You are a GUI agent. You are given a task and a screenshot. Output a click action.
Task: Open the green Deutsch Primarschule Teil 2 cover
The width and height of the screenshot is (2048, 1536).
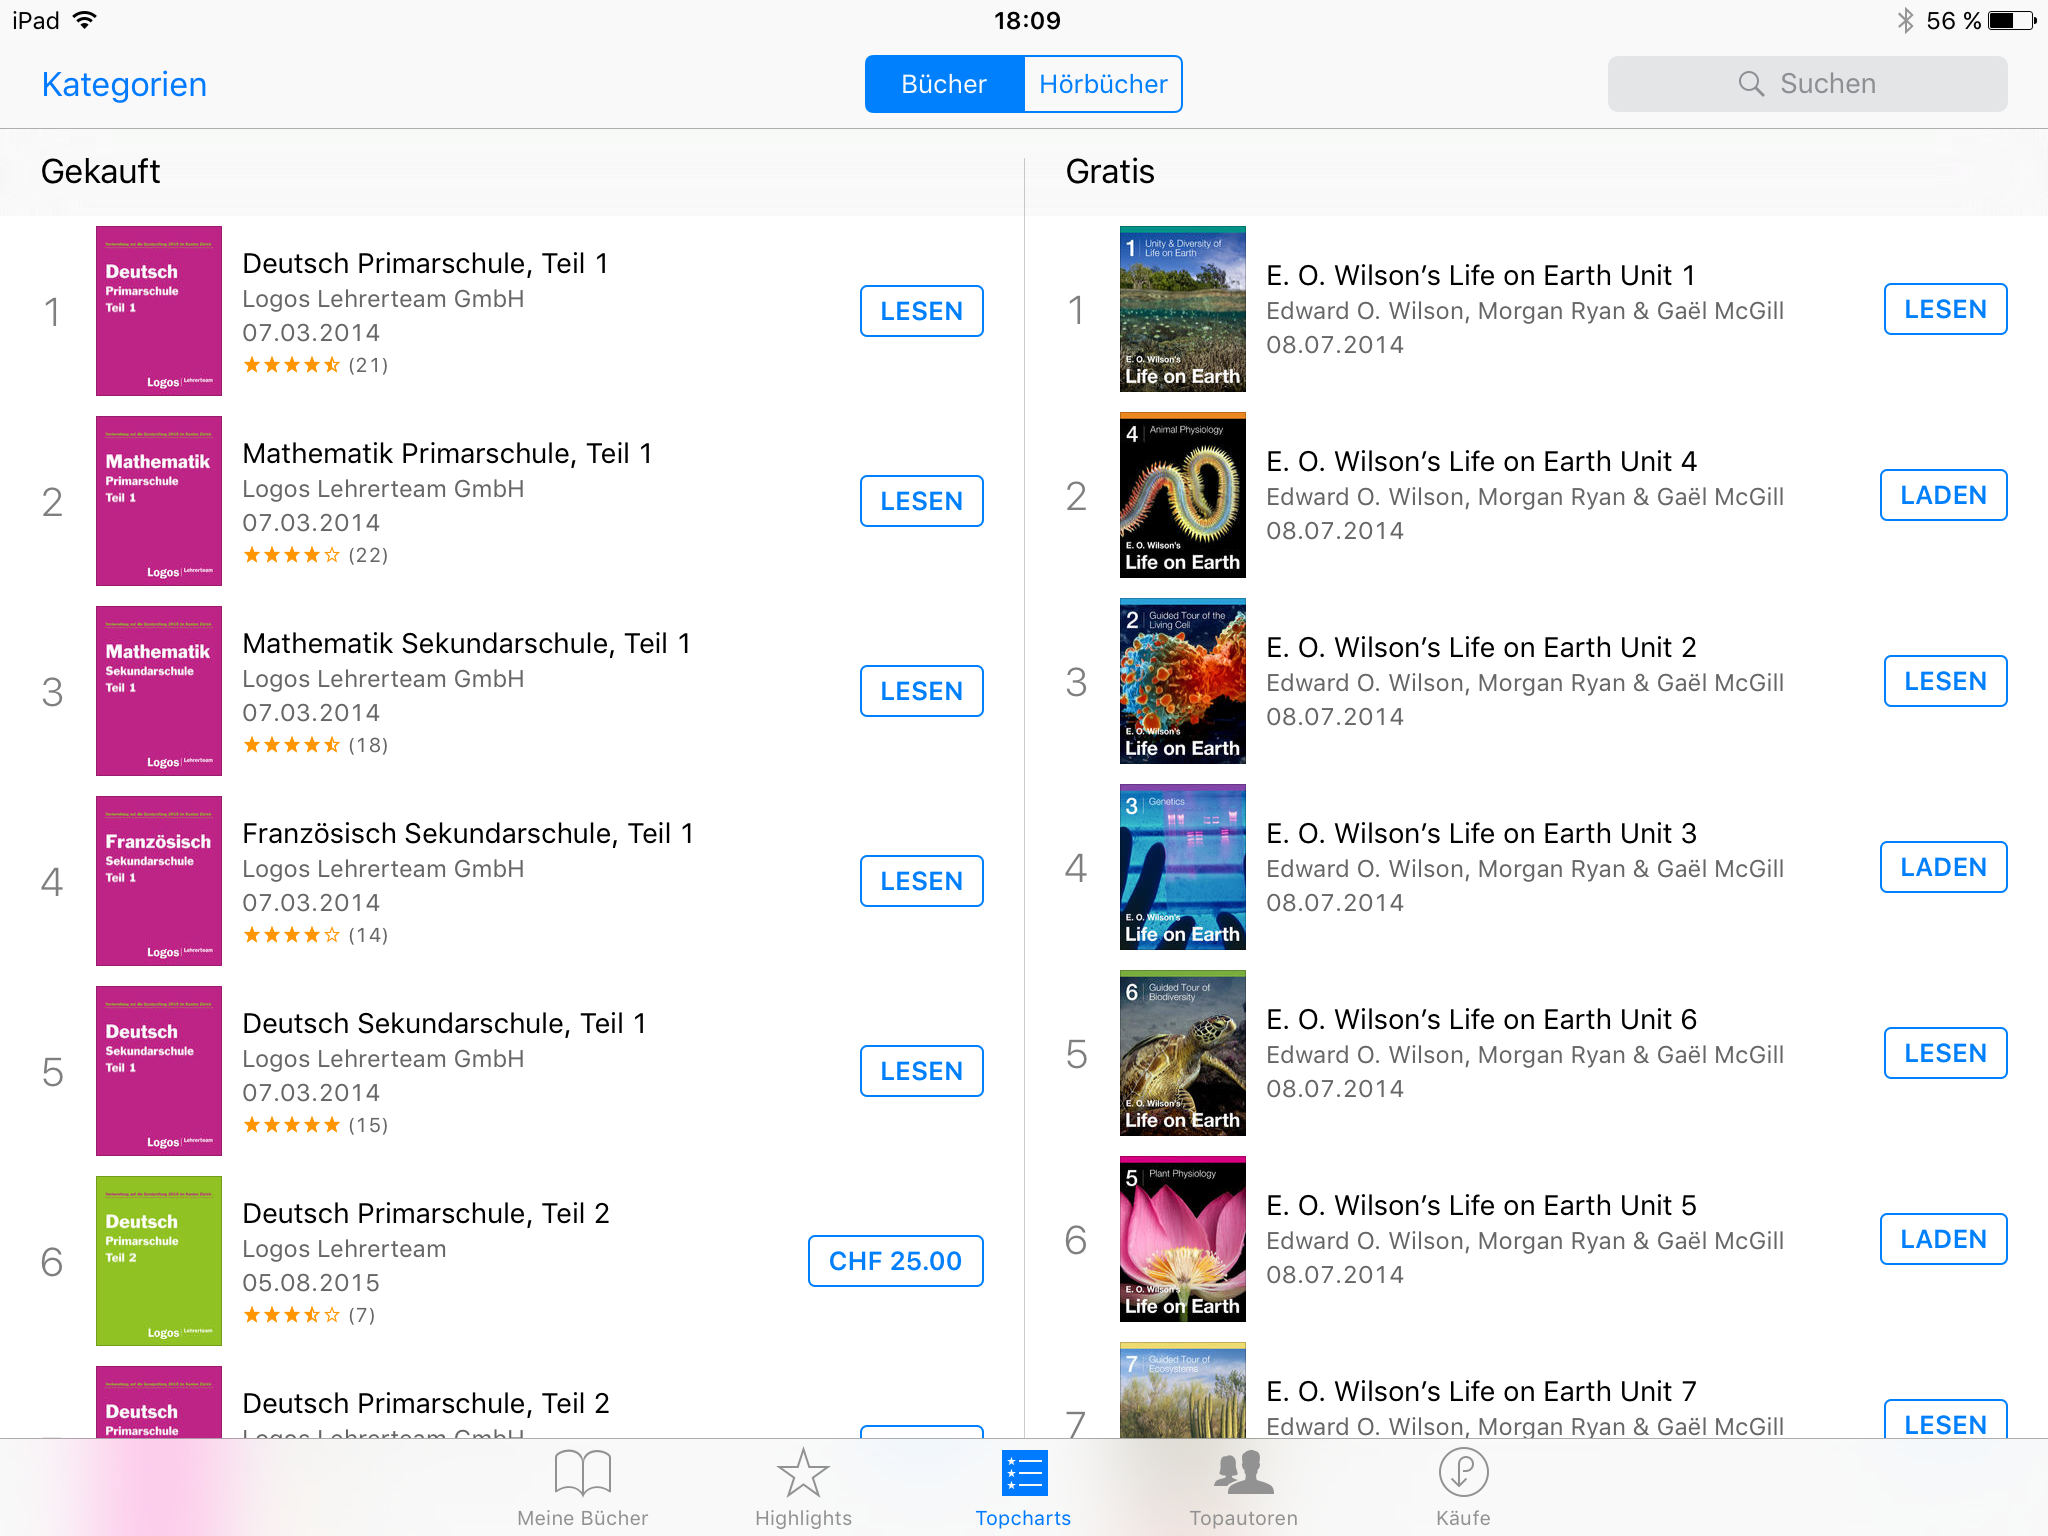[x=159, y=1261]
